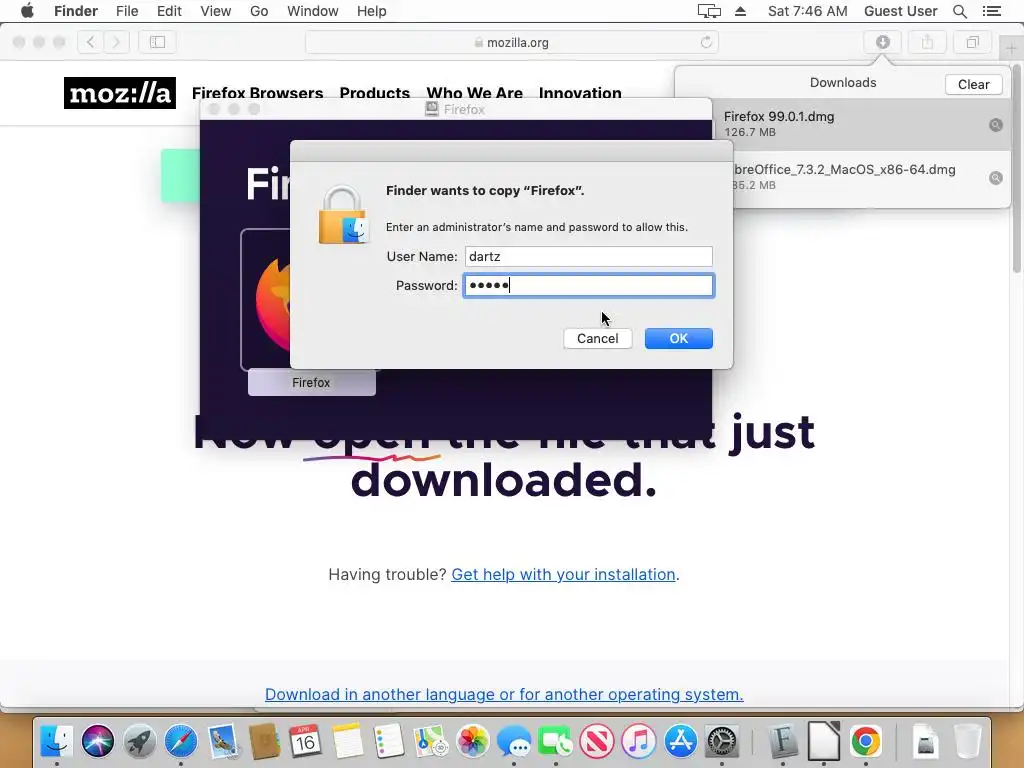Toggle the Safari sidebar button
This screenshot has width=1024, height=768.
point(157,42)
